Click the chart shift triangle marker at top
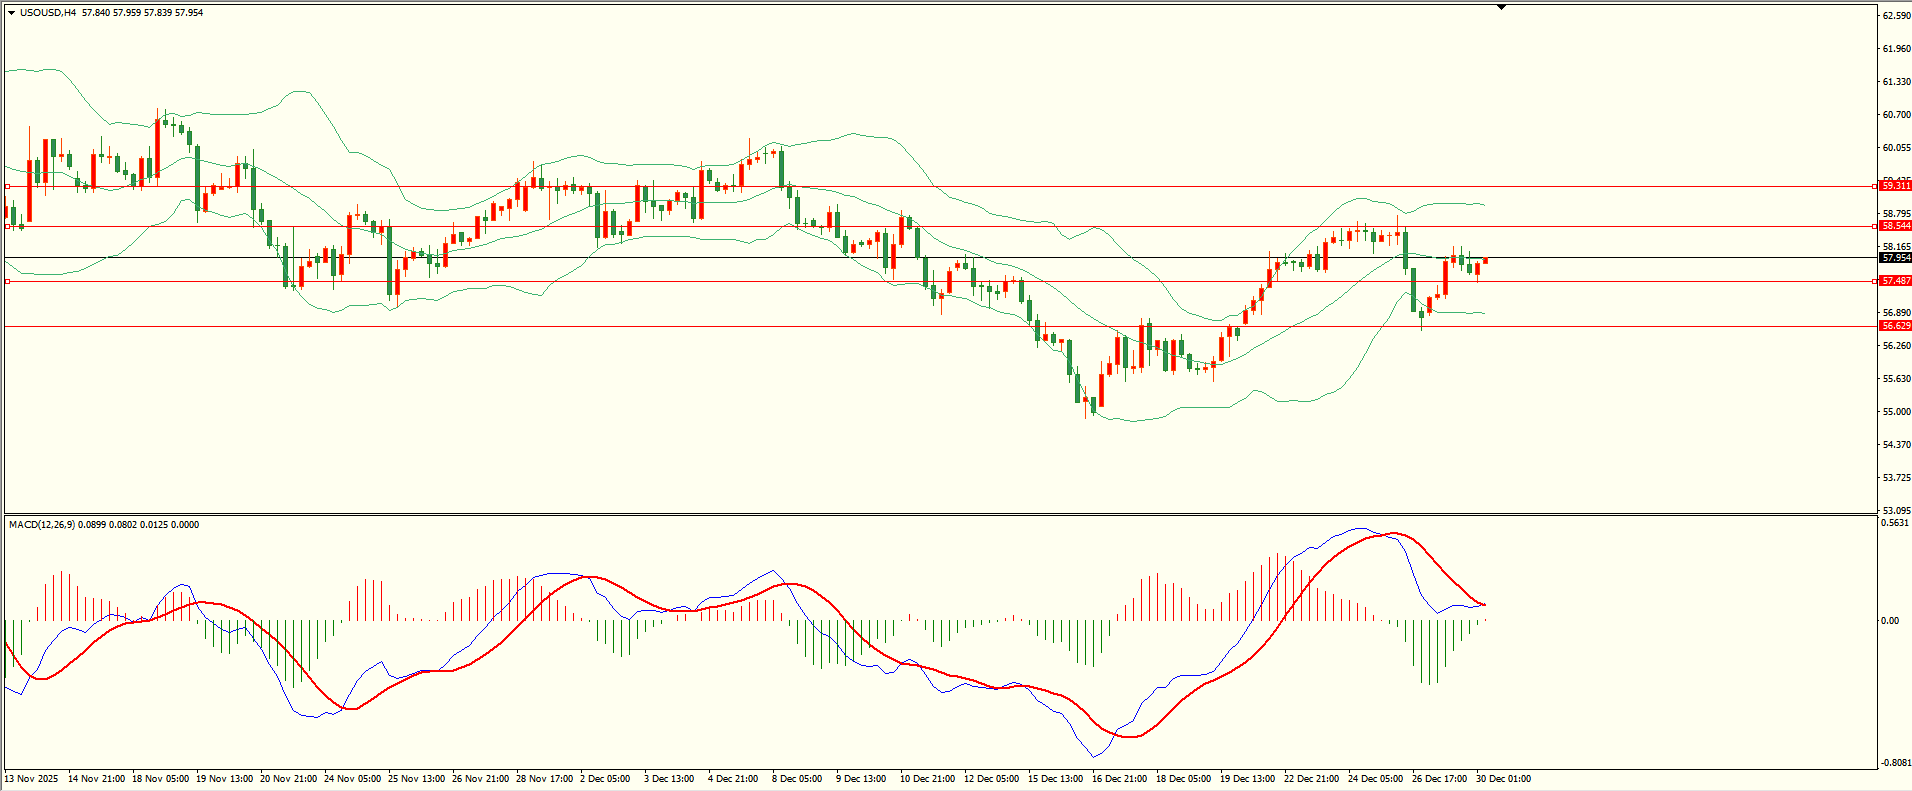 click(1501, 8)
